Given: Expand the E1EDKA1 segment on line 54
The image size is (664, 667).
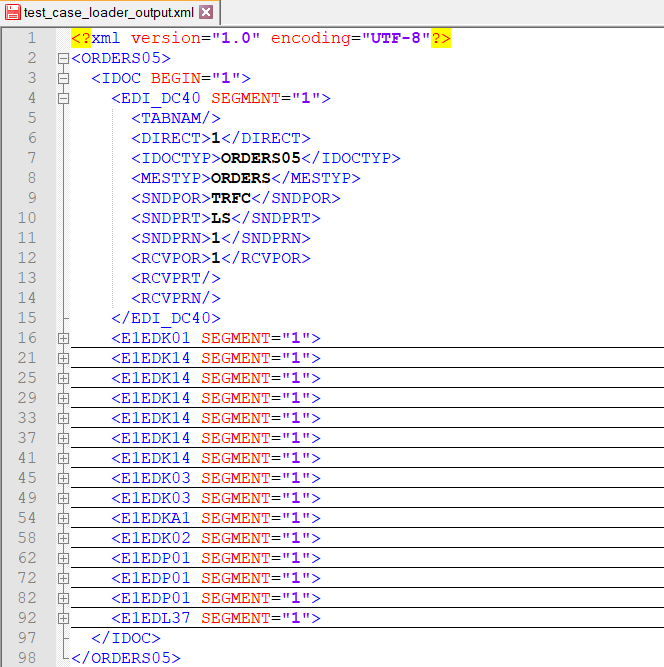Looking at the screenshot, I should [x=64, y=518].
